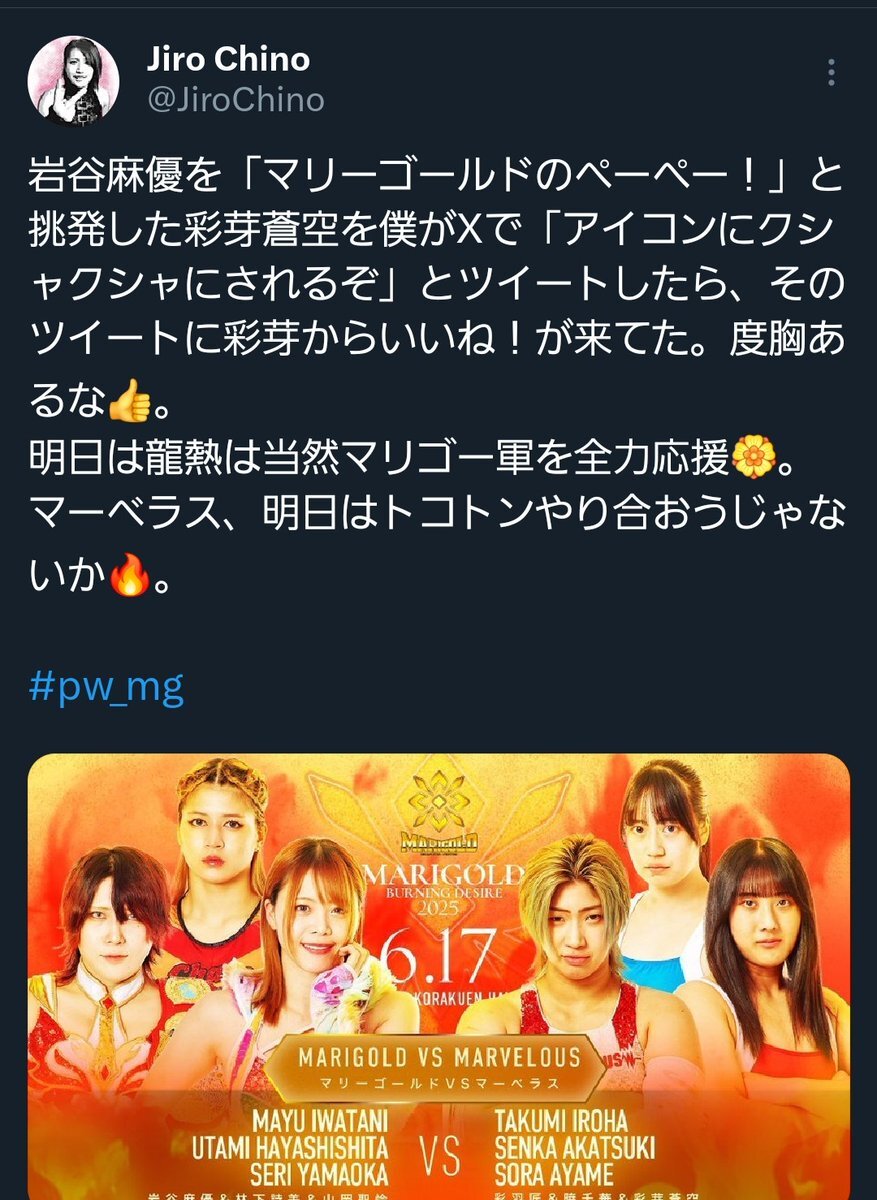Open the three-dot more options menu
The height and width of the screenshot is (1200, 877).
(830, 73)
